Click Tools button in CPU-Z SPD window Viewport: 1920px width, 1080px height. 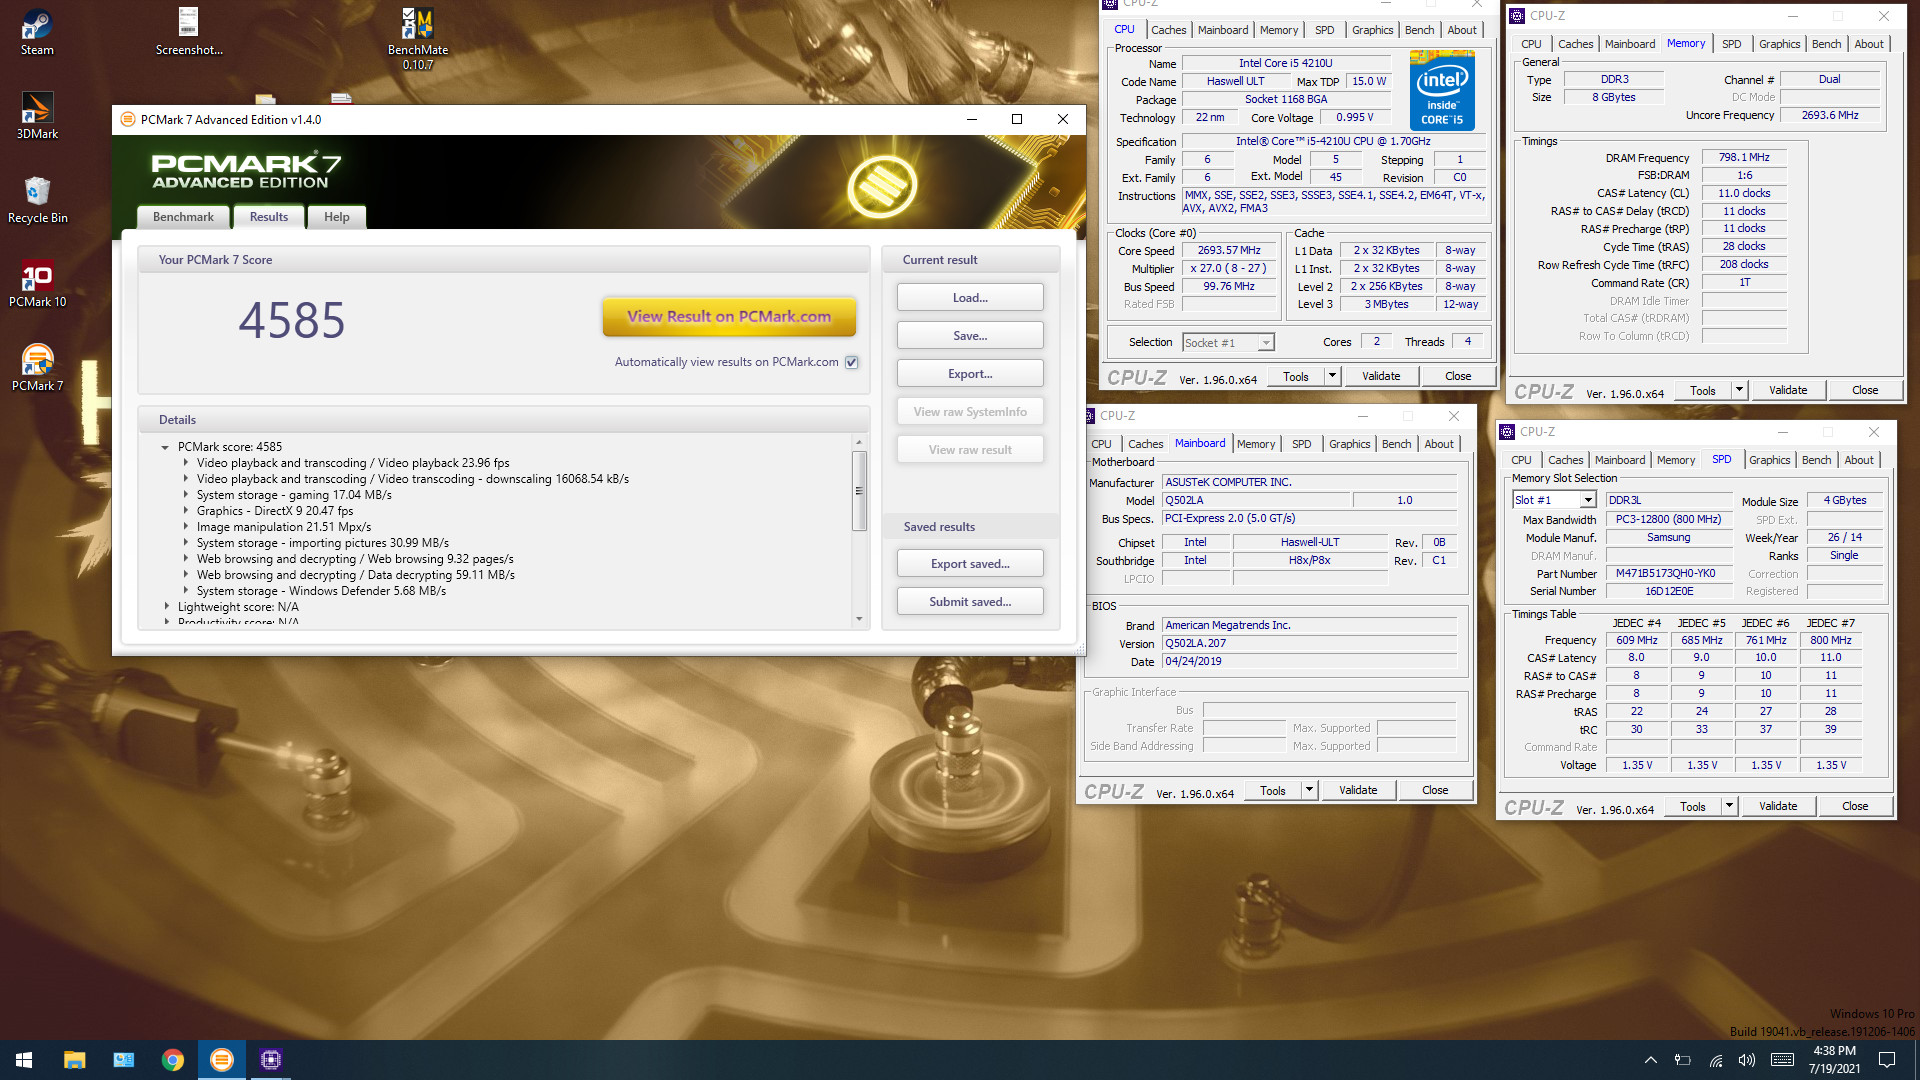click(x=1693, y=806)
